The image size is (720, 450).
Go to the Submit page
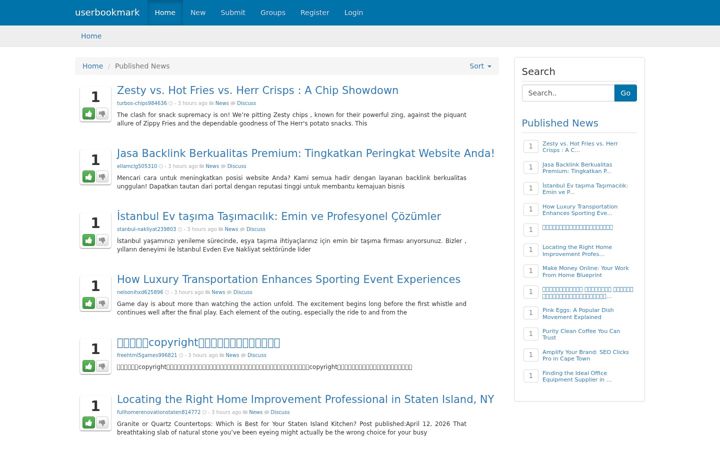[233, 12]
